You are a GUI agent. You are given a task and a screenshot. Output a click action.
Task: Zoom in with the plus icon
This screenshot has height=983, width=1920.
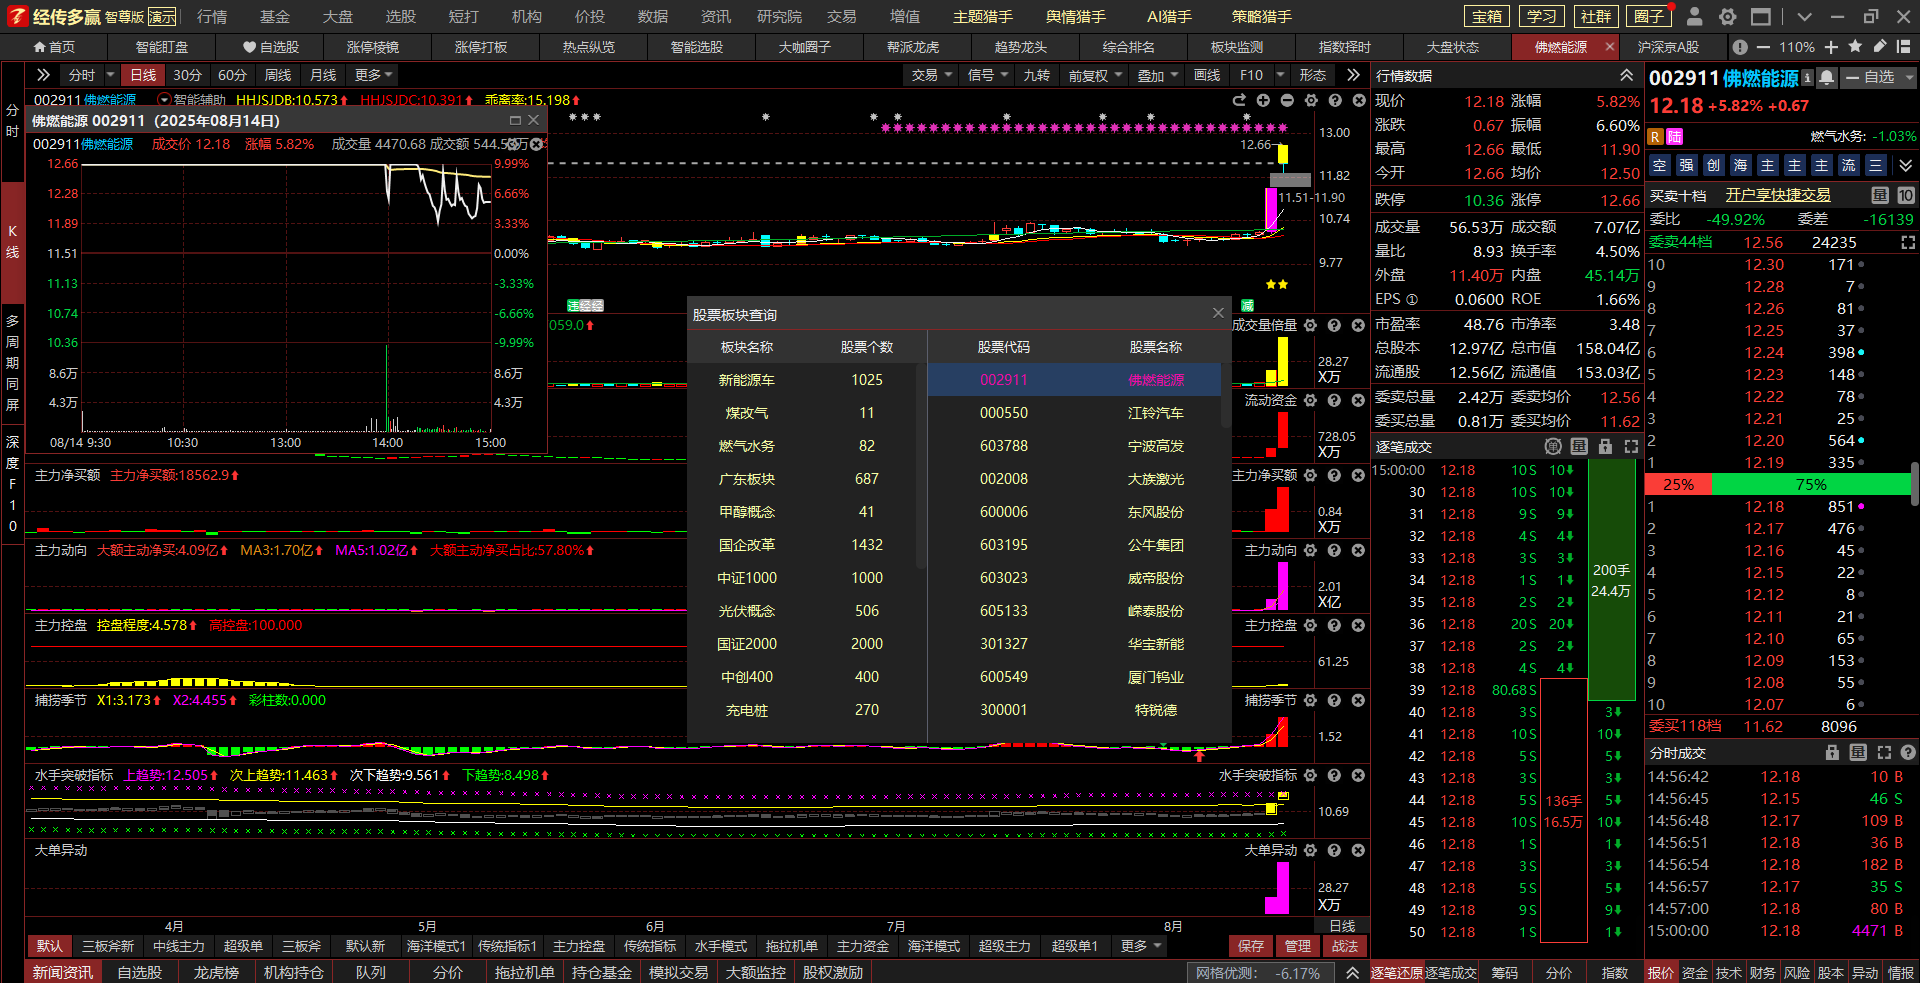tap(1831, 47)
